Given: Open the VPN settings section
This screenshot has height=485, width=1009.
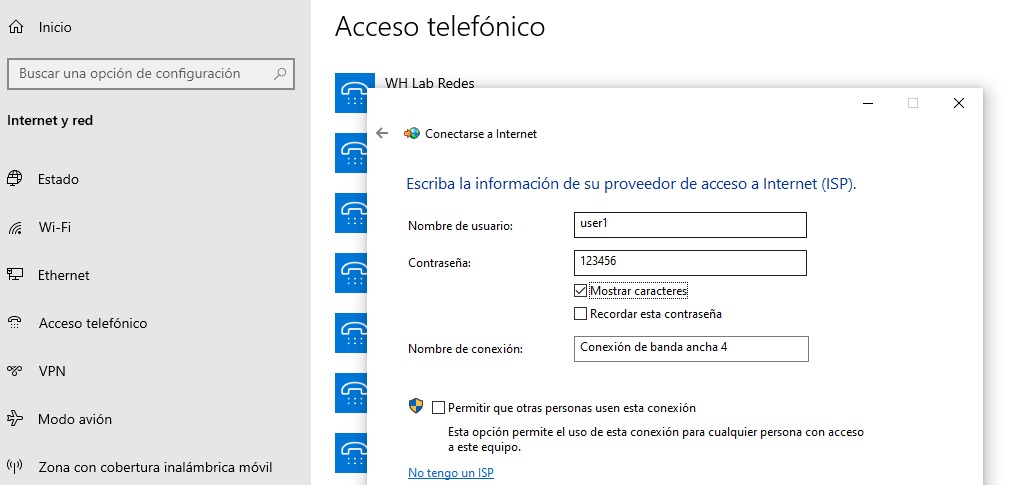Looking at the screenshot, I should pos(52,371).
